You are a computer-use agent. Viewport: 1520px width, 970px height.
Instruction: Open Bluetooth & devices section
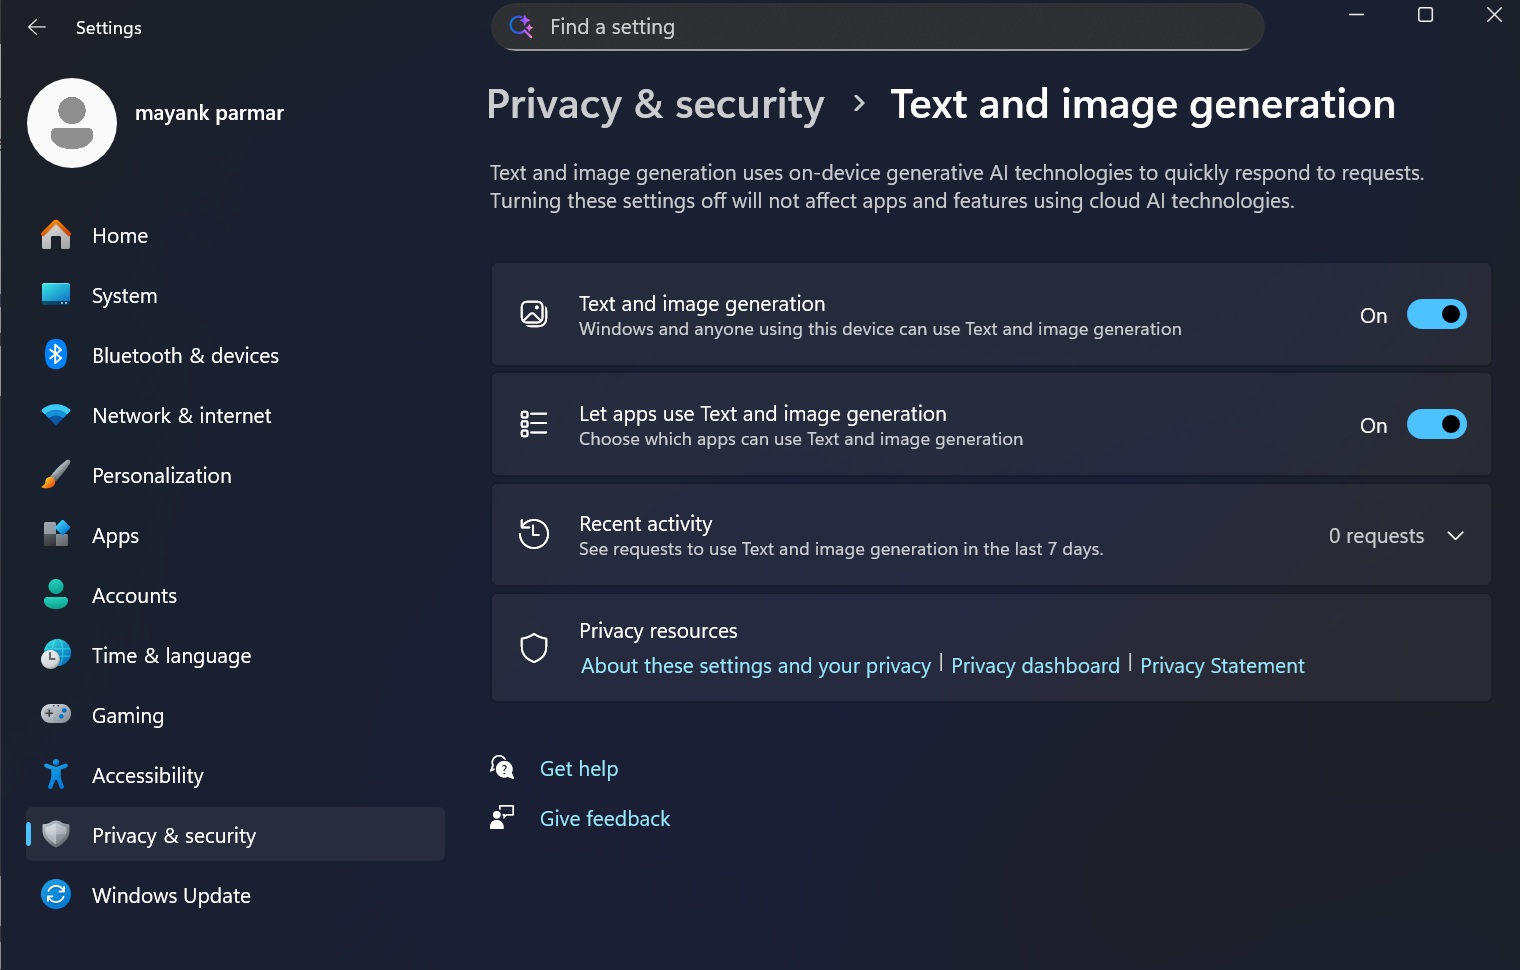click(x=185, y=355)
